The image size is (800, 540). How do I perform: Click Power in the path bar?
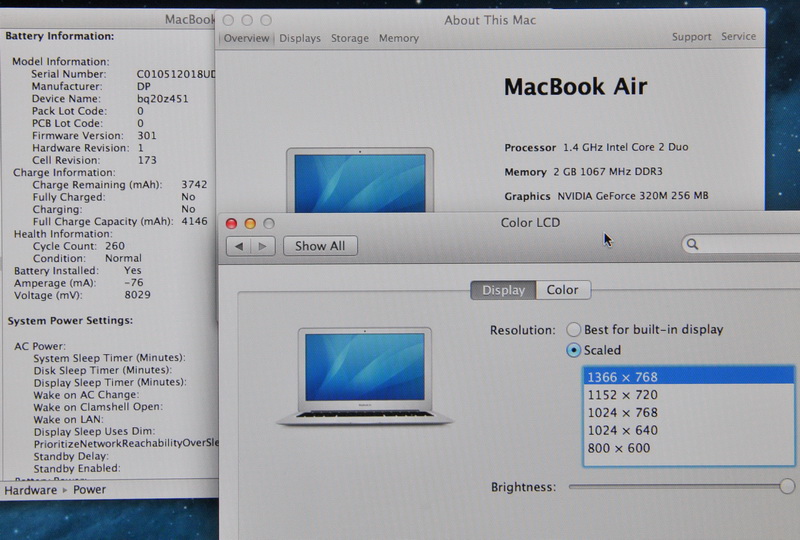tap(89, 489)
